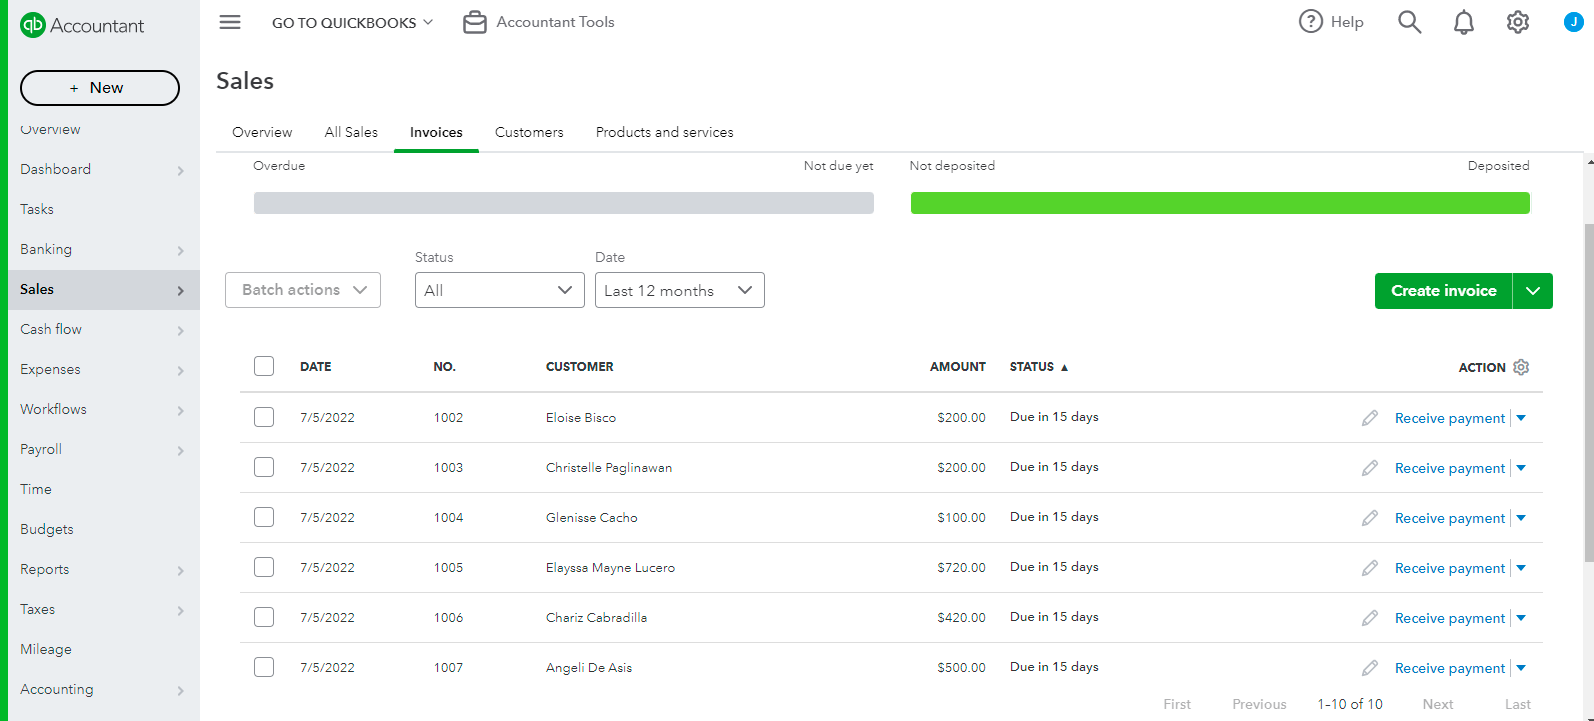Go to the Products and services tab

pos(664,132)
